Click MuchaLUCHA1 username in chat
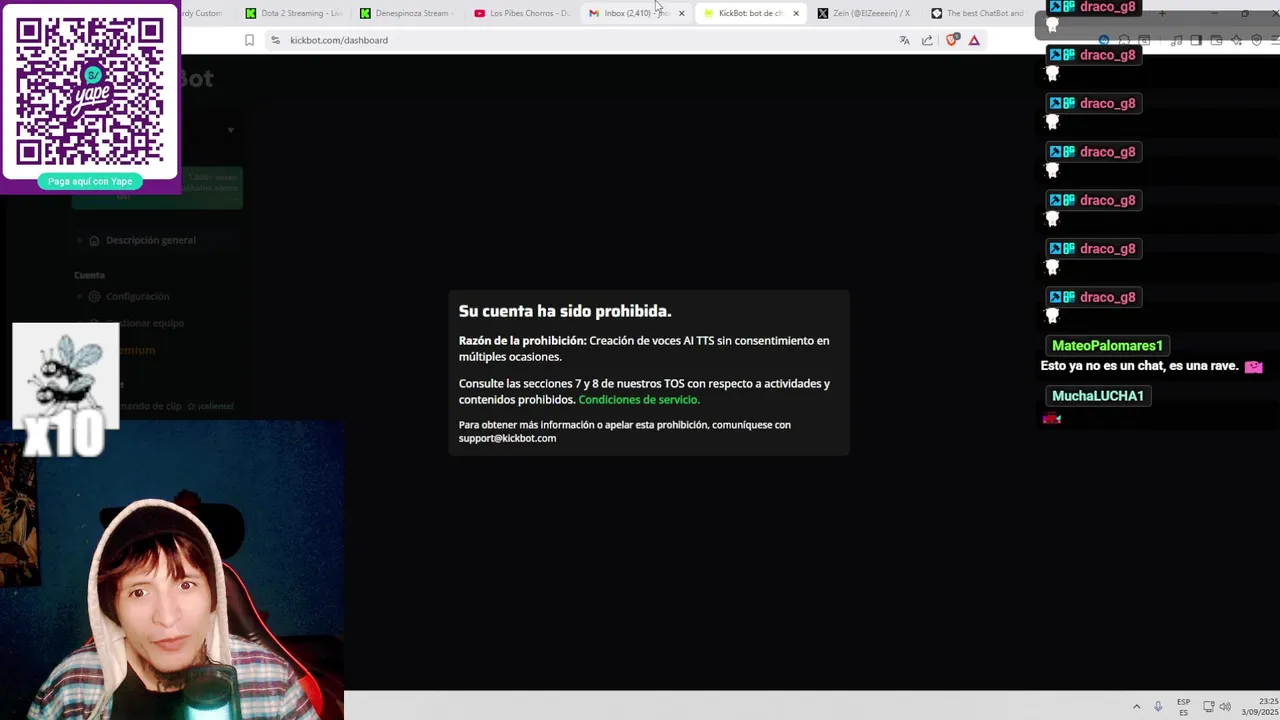This screenshot has height=720, width=1280. [x=1097, y=396]
